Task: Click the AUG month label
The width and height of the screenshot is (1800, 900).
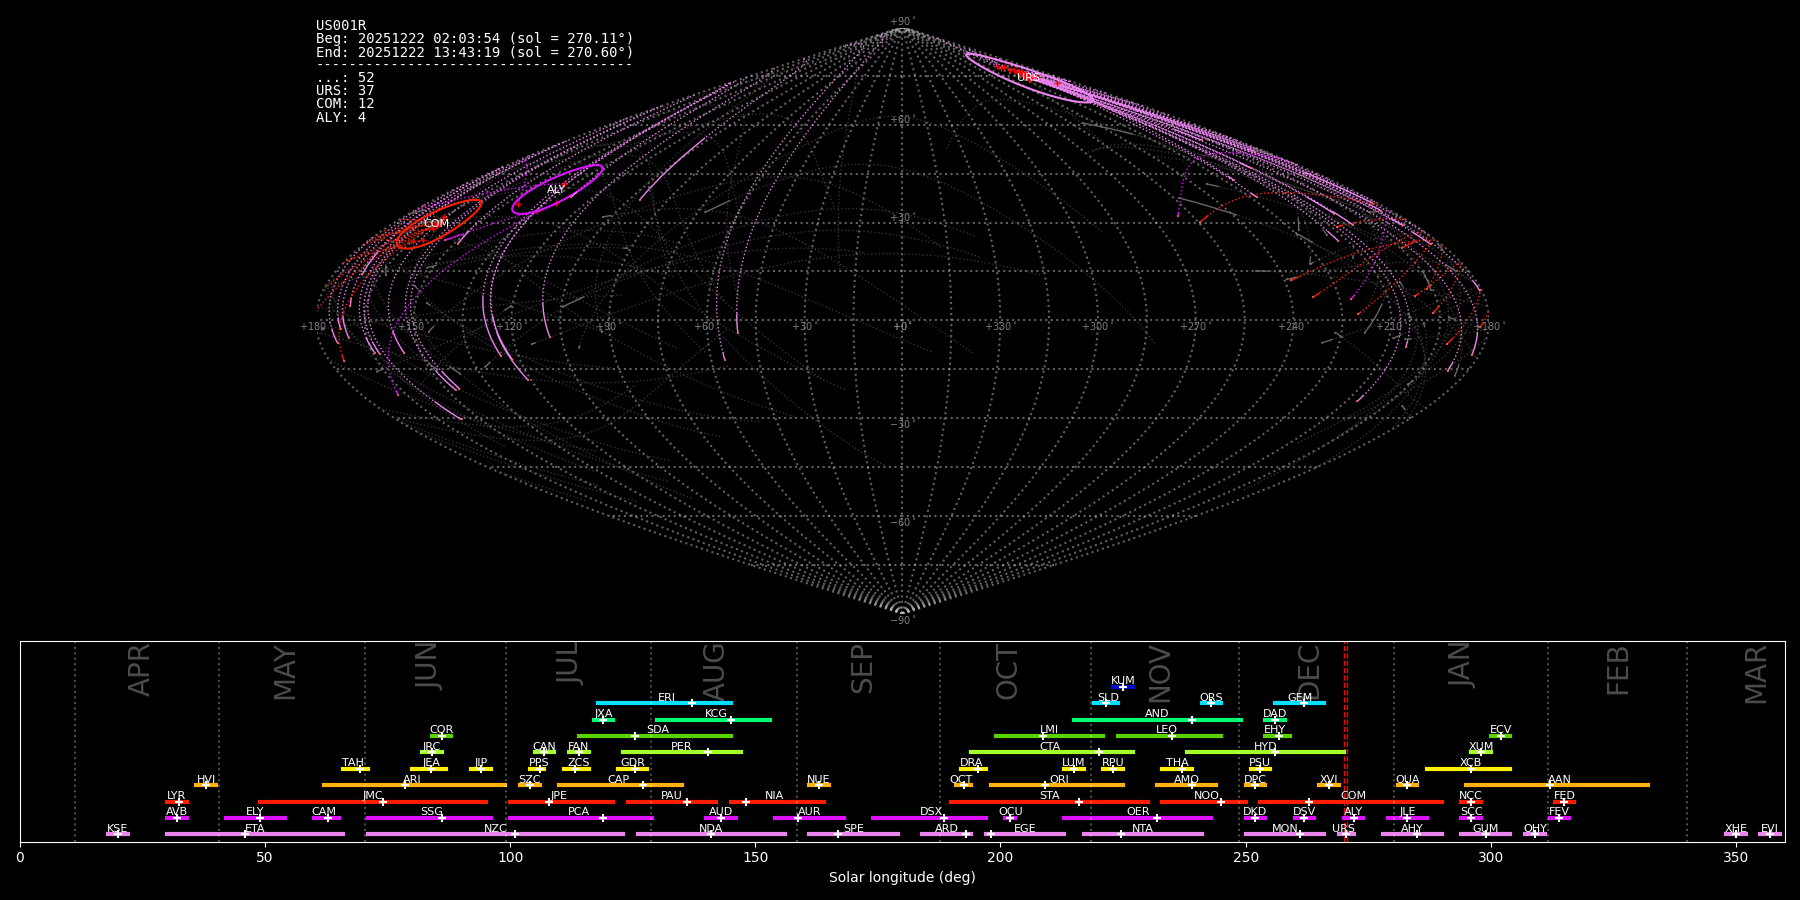Action: tap(714, 670)
